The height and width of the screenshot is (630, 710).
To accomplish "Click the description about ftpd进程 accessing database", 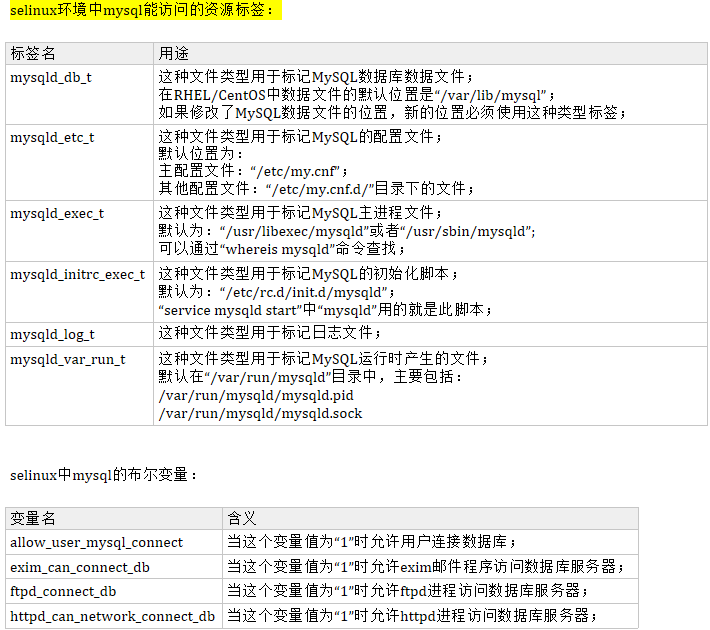I will click(x=408, y=591).
